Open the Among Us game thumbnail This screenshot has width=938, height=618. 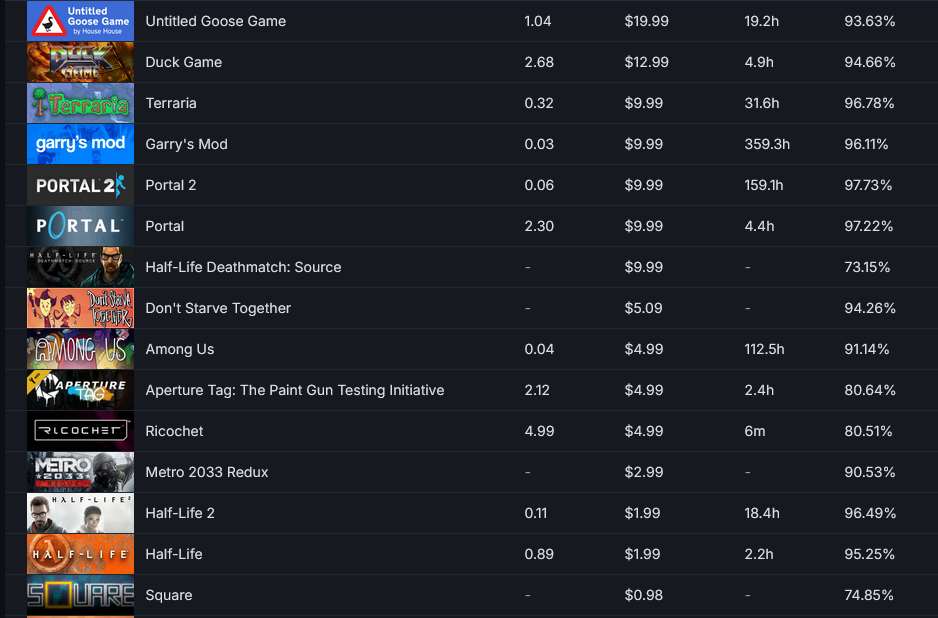tap(80, 349)
